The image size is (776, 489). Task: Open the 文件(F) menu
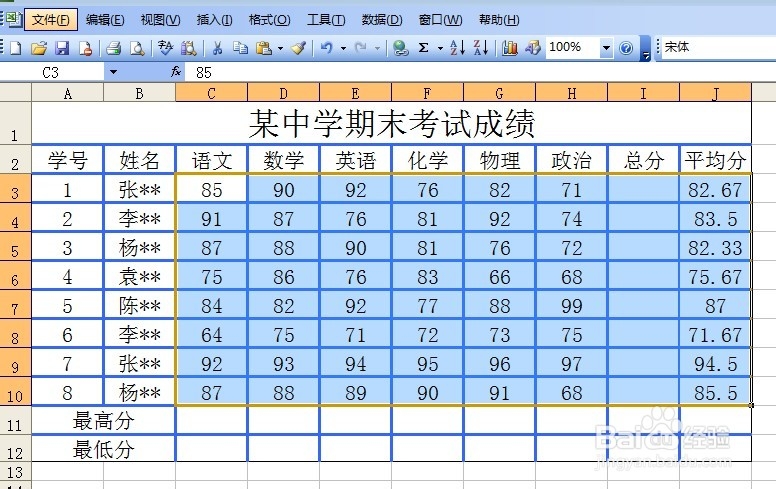point(51,20)
